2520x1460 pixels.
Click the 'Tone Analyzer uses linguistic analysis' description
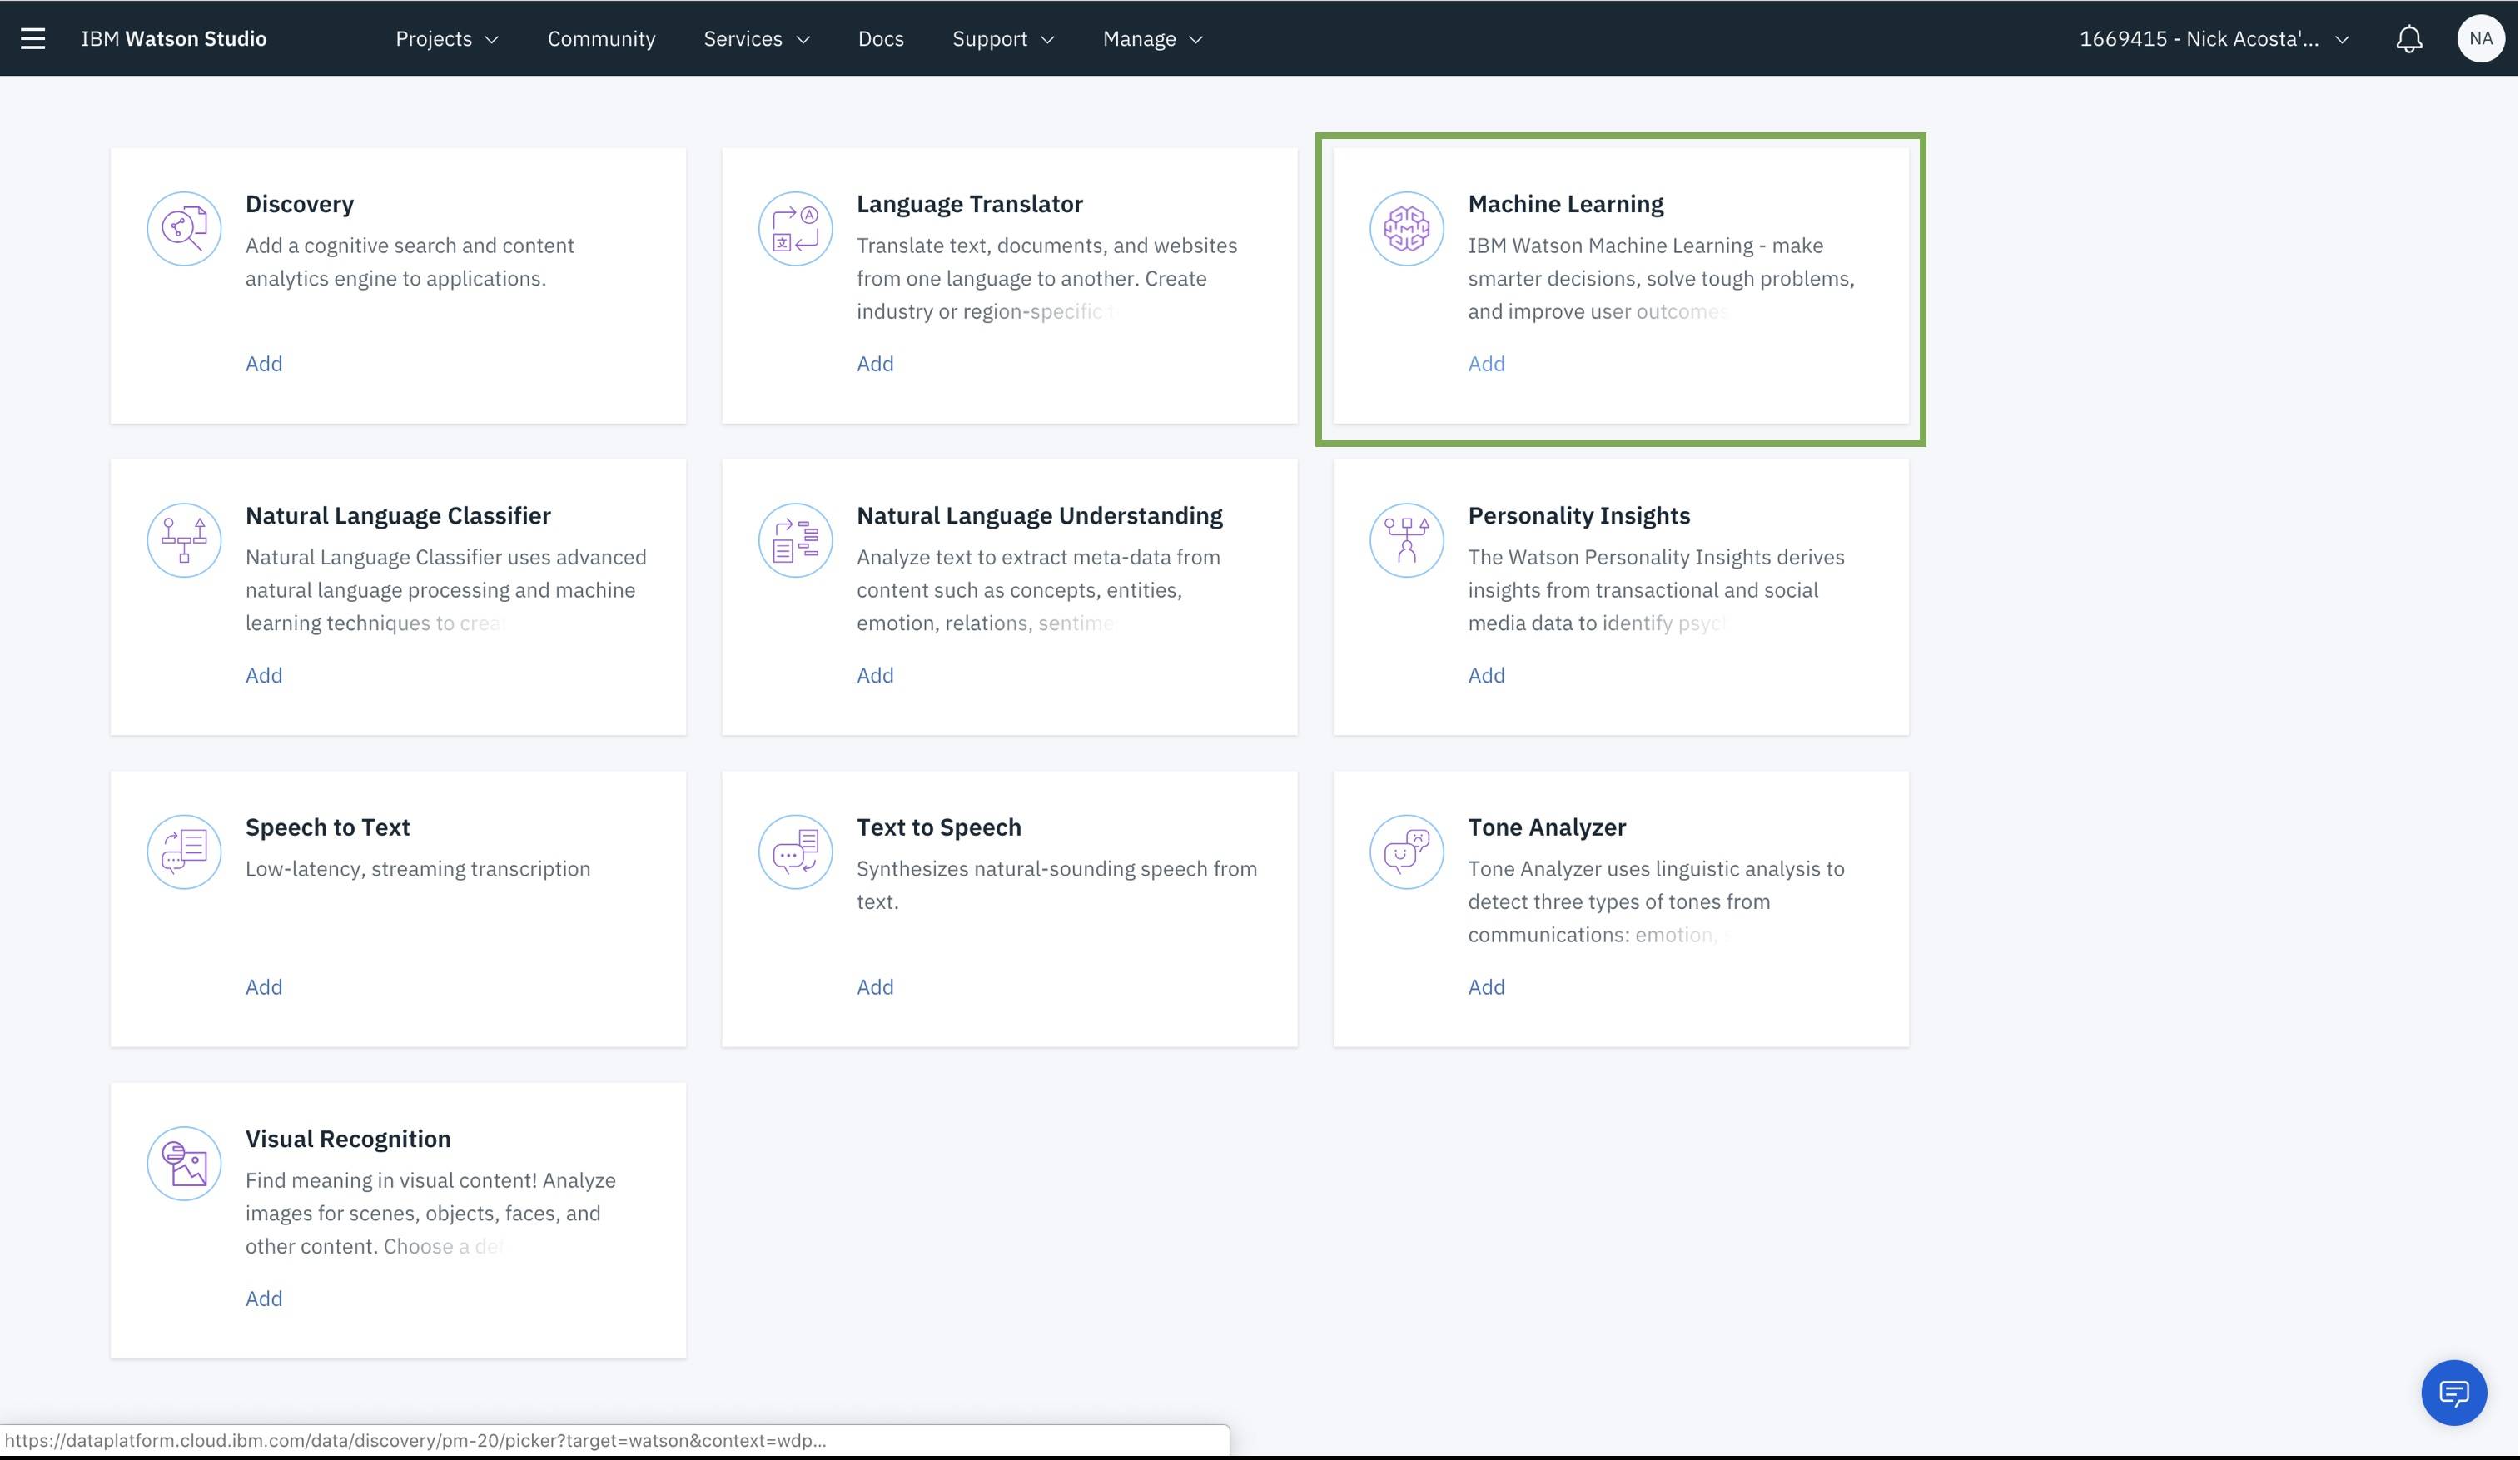(x=1656, y=901)
